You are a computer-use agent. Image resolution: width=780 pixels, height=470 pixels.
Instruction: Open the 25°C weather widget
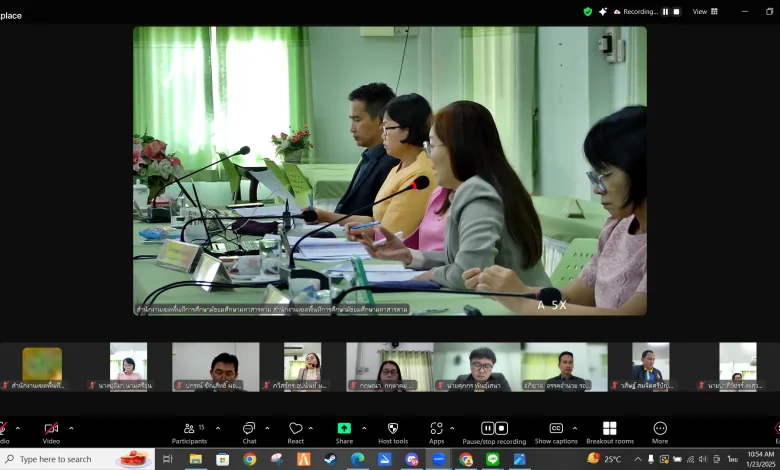pos(604,459)
